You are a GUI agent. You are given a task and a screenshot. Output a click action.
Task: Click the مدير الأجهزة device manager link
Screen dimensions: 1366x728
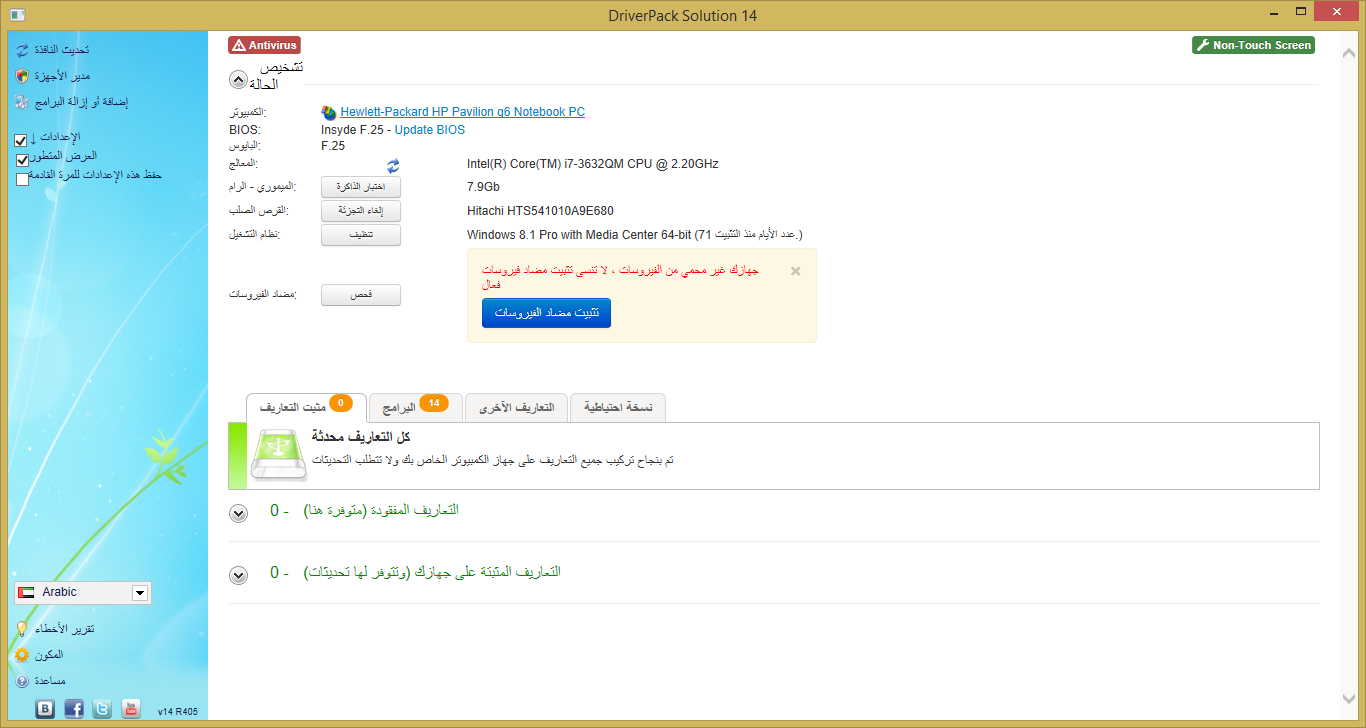[x=62, y=76]
